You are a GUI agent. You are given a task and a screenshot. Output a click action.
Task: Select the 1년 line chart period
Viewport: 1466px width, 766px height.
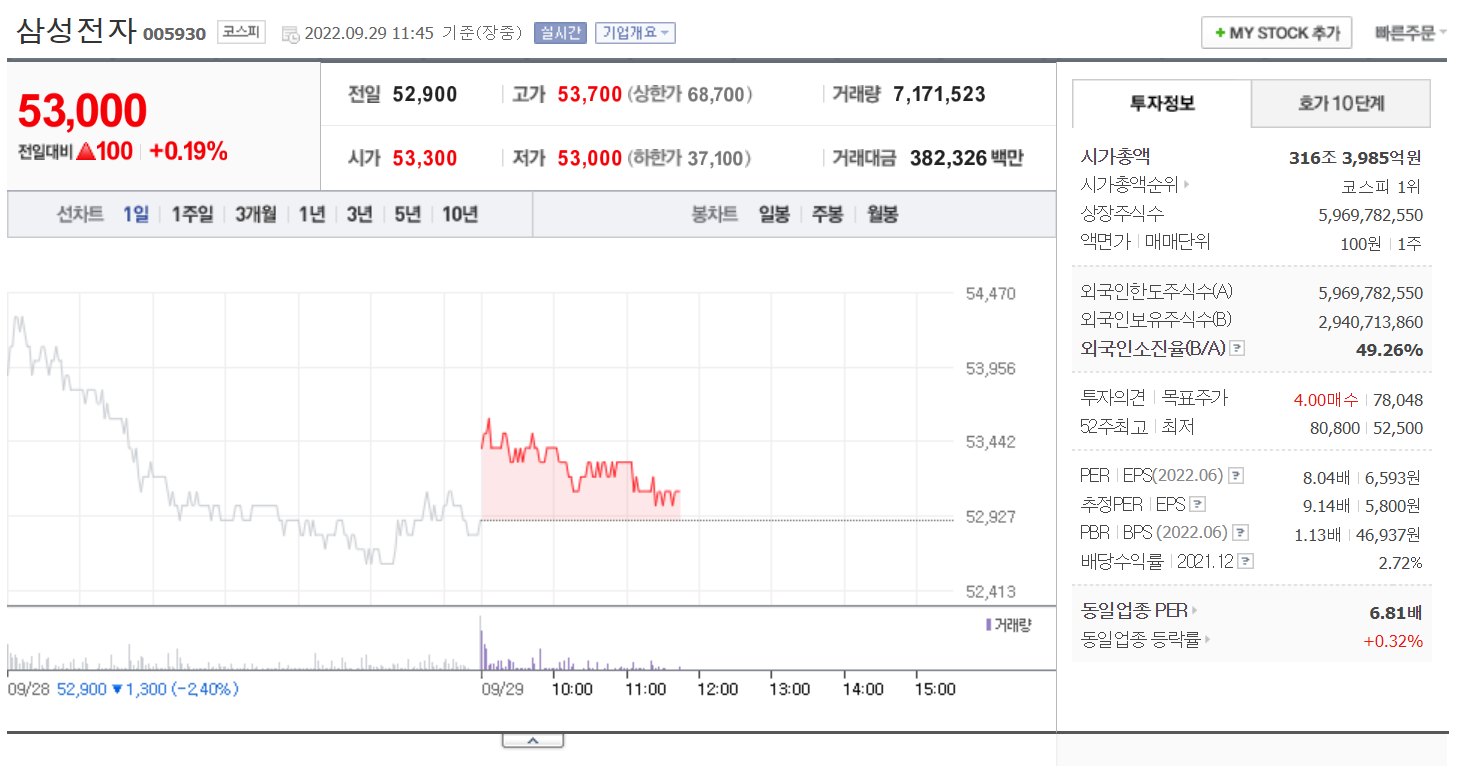pos(312,214)
